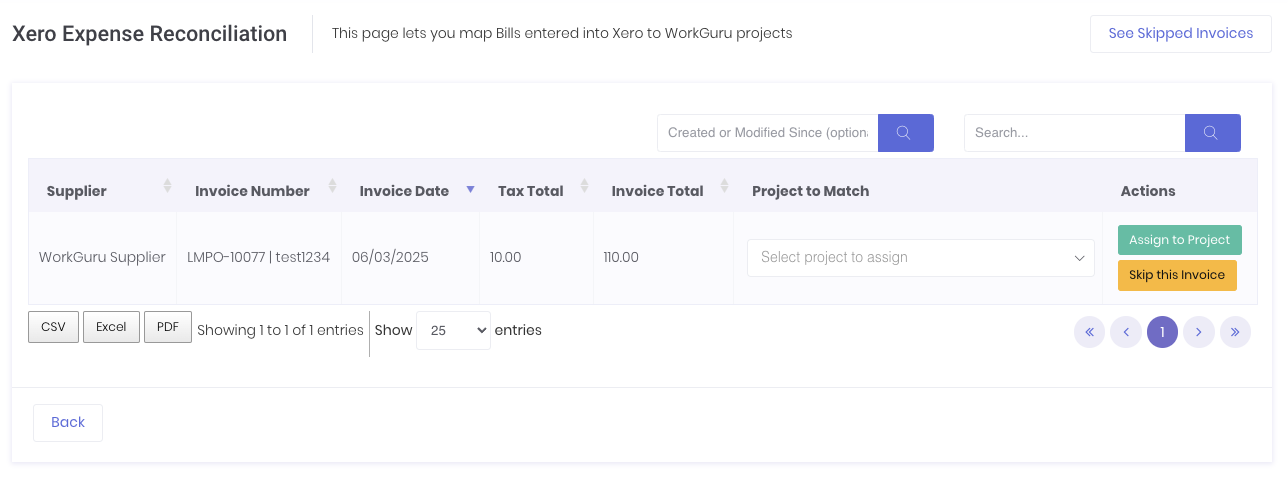Click the Xero Expense Reconciliation title
This screenshot has width=1288, height=478.
pos(150,34)
